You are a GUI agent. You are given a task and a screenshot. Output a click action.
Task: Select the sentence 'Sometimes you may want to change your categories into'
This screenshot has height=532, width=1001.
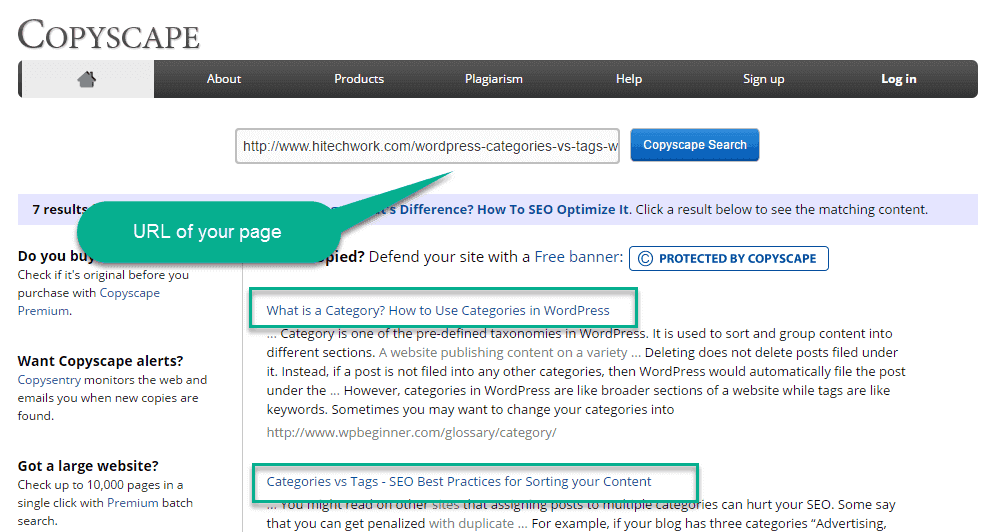point(502,409)
